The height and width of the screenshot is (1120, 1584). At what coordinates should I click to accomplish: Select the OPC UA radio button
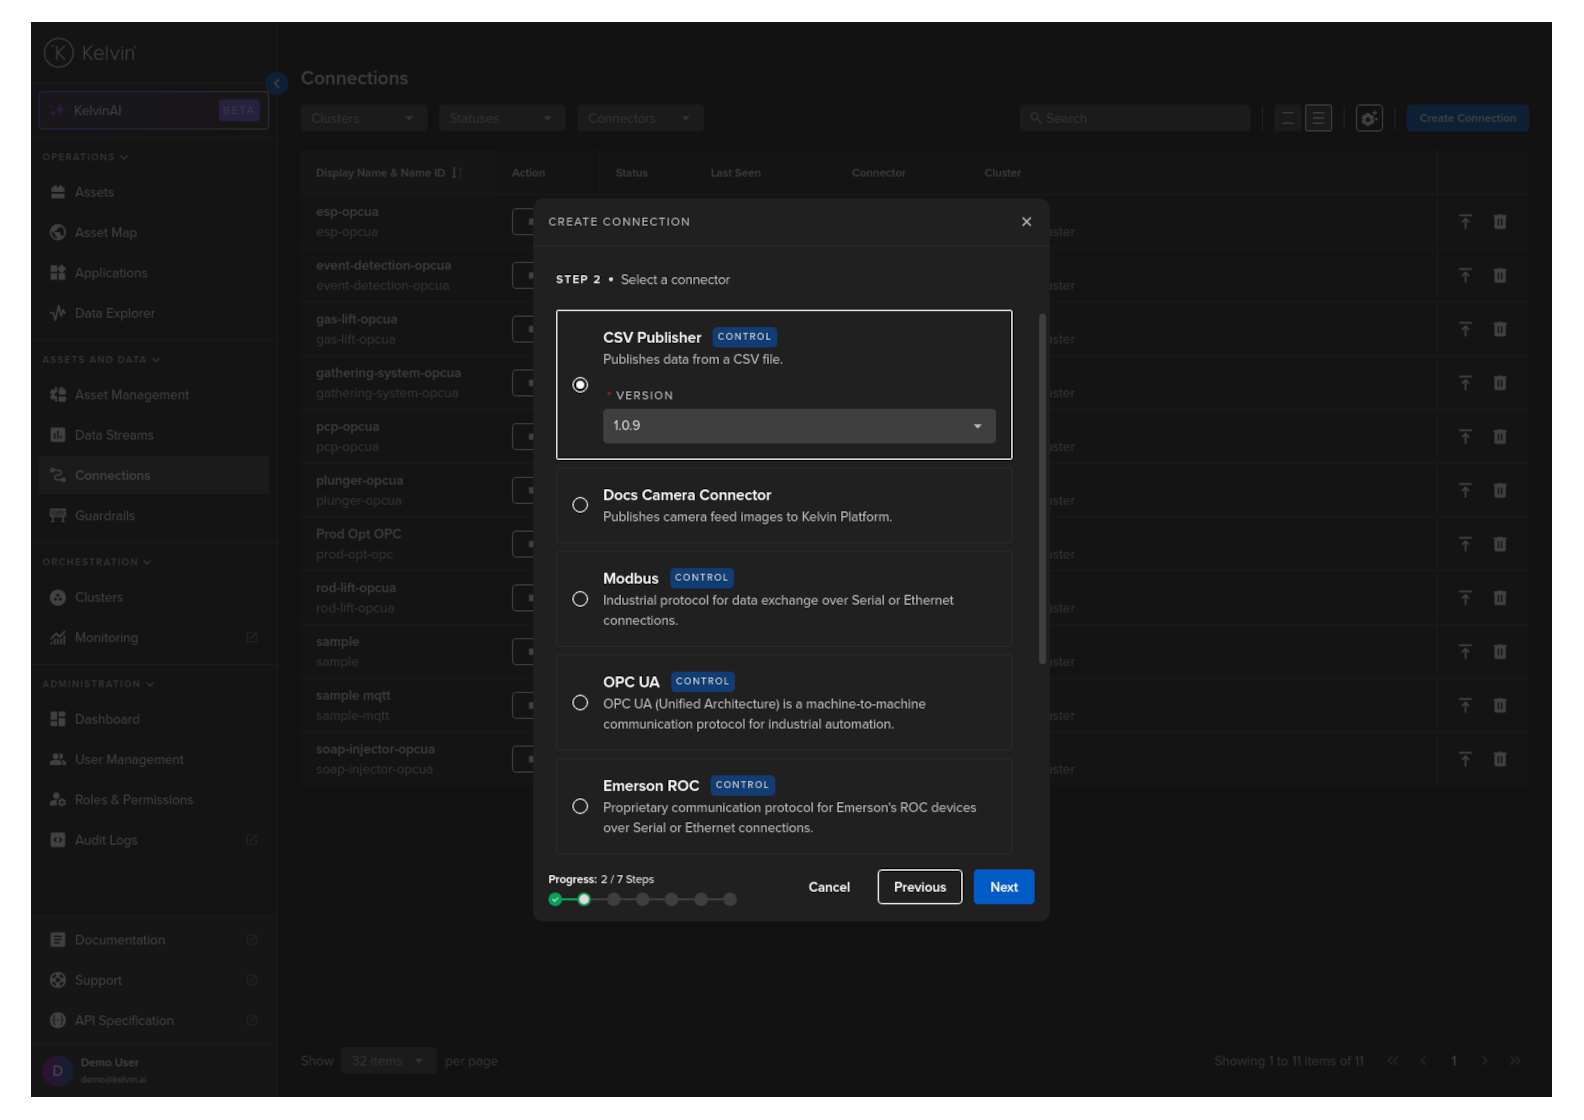pos(580,703)
